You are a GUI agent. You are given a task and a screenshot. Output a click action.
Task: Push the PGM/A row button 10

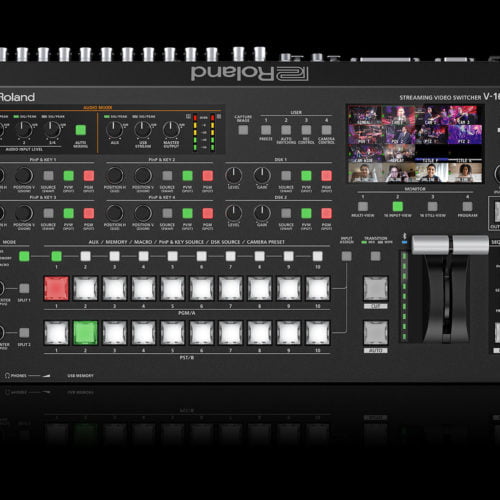318,288
